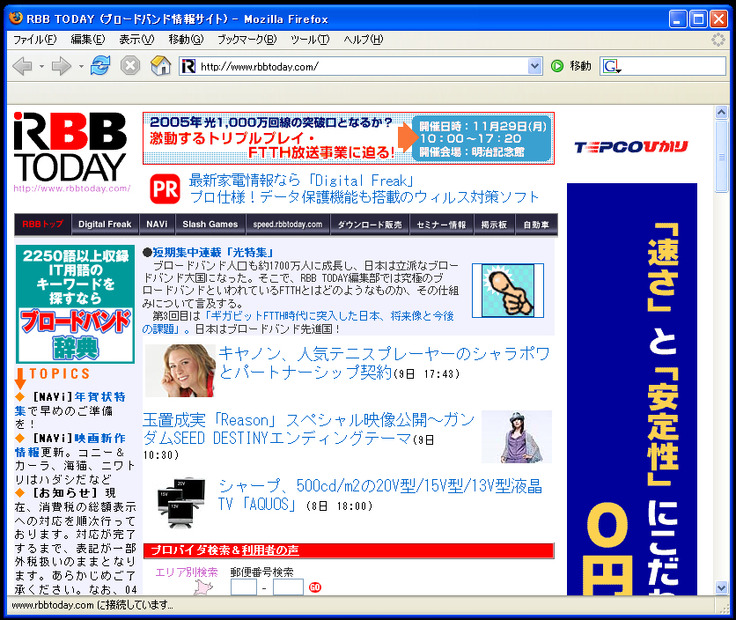Open the ブロードバンド辞典 banner
This screenshot has width=736, height=620.
pyautogui.click(x=75, y=304)
